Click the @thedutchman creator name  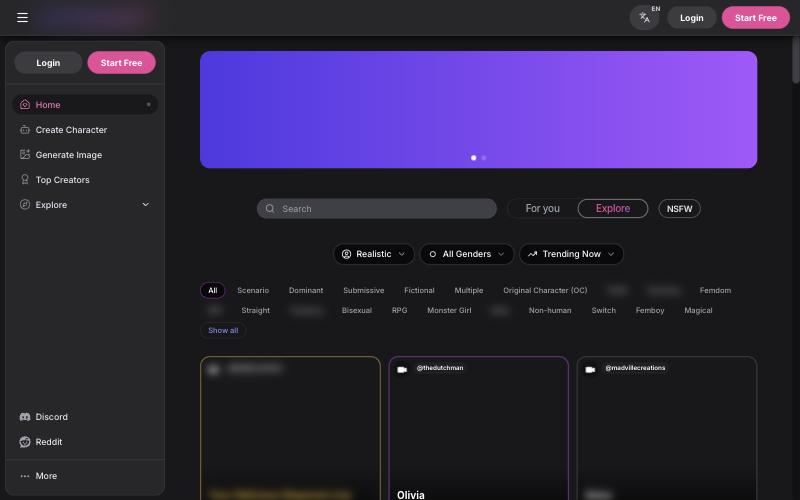440,368
